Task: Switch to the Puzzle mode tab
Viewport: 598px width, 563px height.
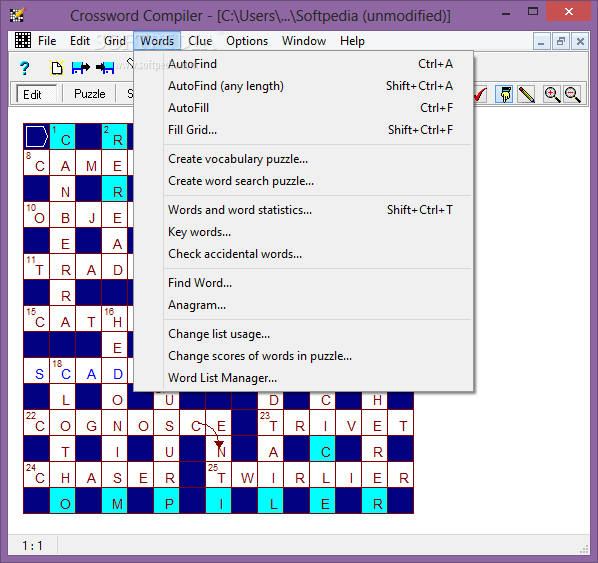Action: [x=89, y=94]
